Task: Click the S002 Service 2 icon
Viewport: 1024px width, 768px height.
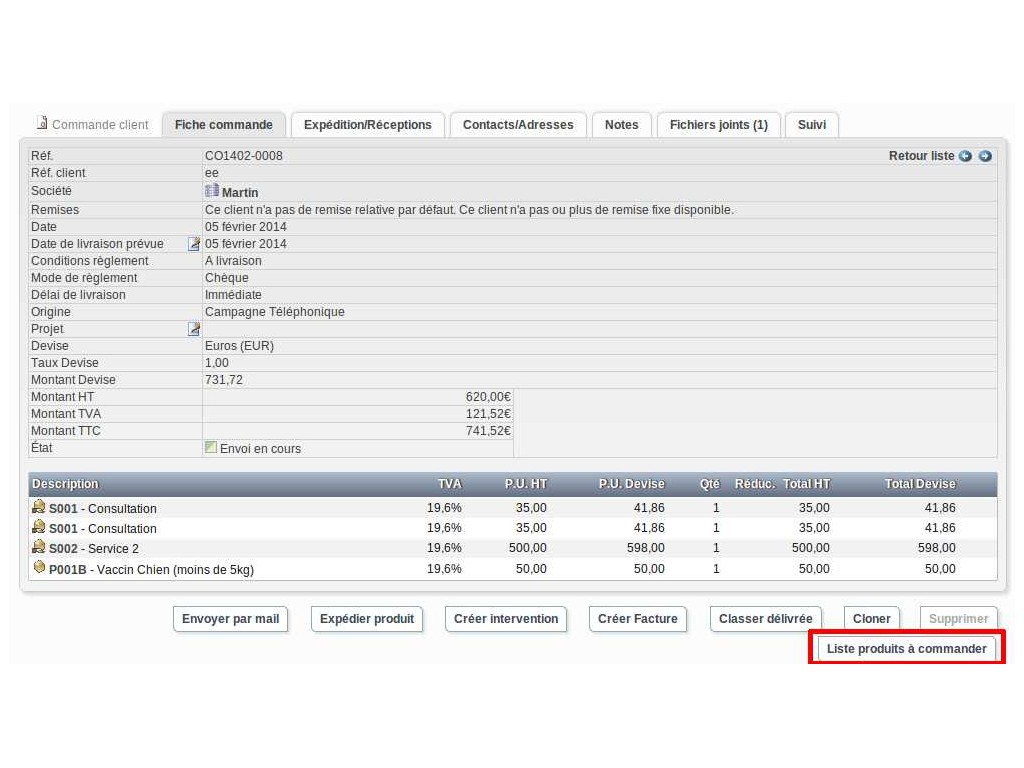Action: pos(39,547)
